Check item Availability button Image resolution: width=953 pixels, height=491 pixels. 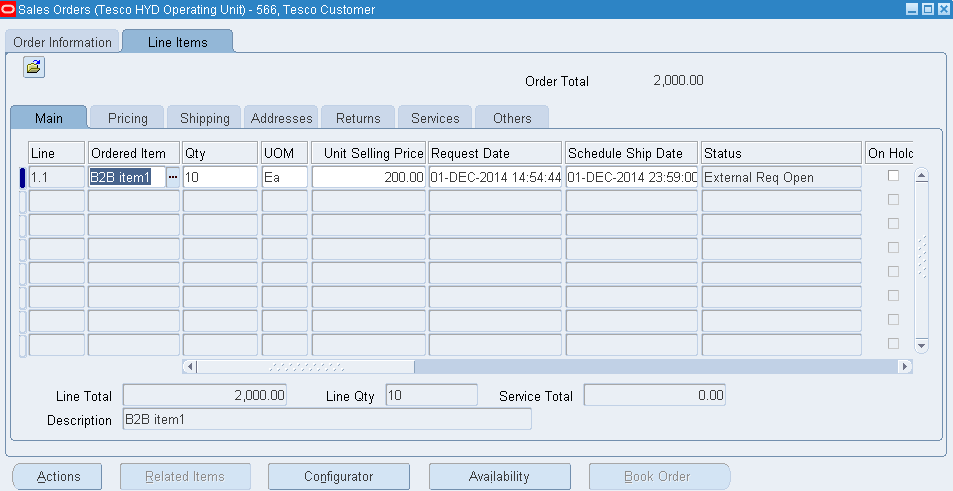[500, 476]
